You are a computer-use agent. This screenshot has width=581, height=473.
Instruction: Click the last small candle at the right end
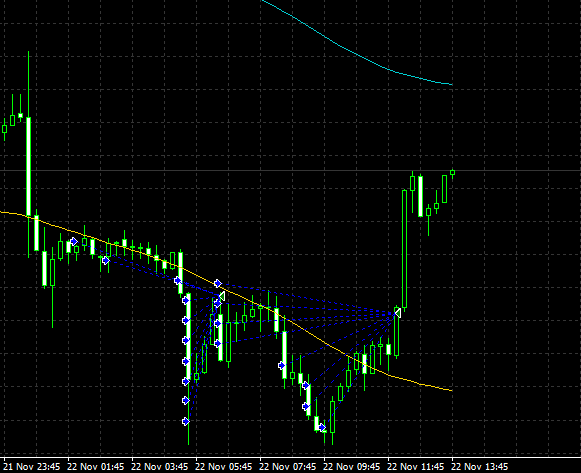click(452, 173)
